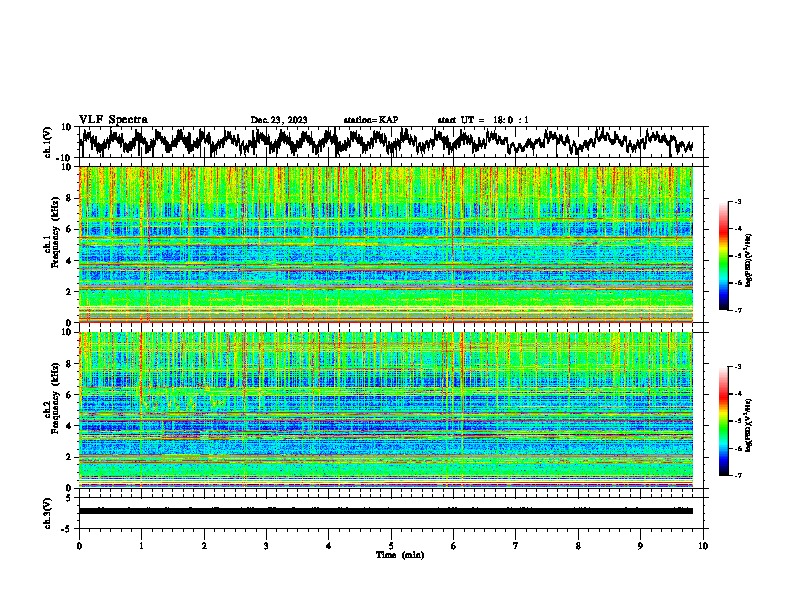Click the ch.2 spectrogram color scale bar
Image resolution: width=792 pixels, height=612 pixels.
click(x=723, y=421)
